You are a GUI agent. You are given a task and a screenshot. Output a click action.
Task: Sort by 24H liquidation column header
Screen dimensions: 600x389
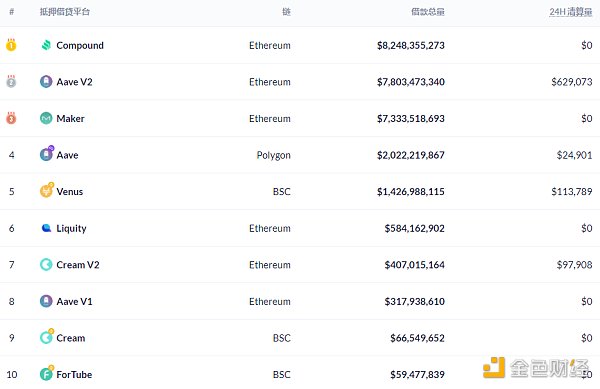571,12
